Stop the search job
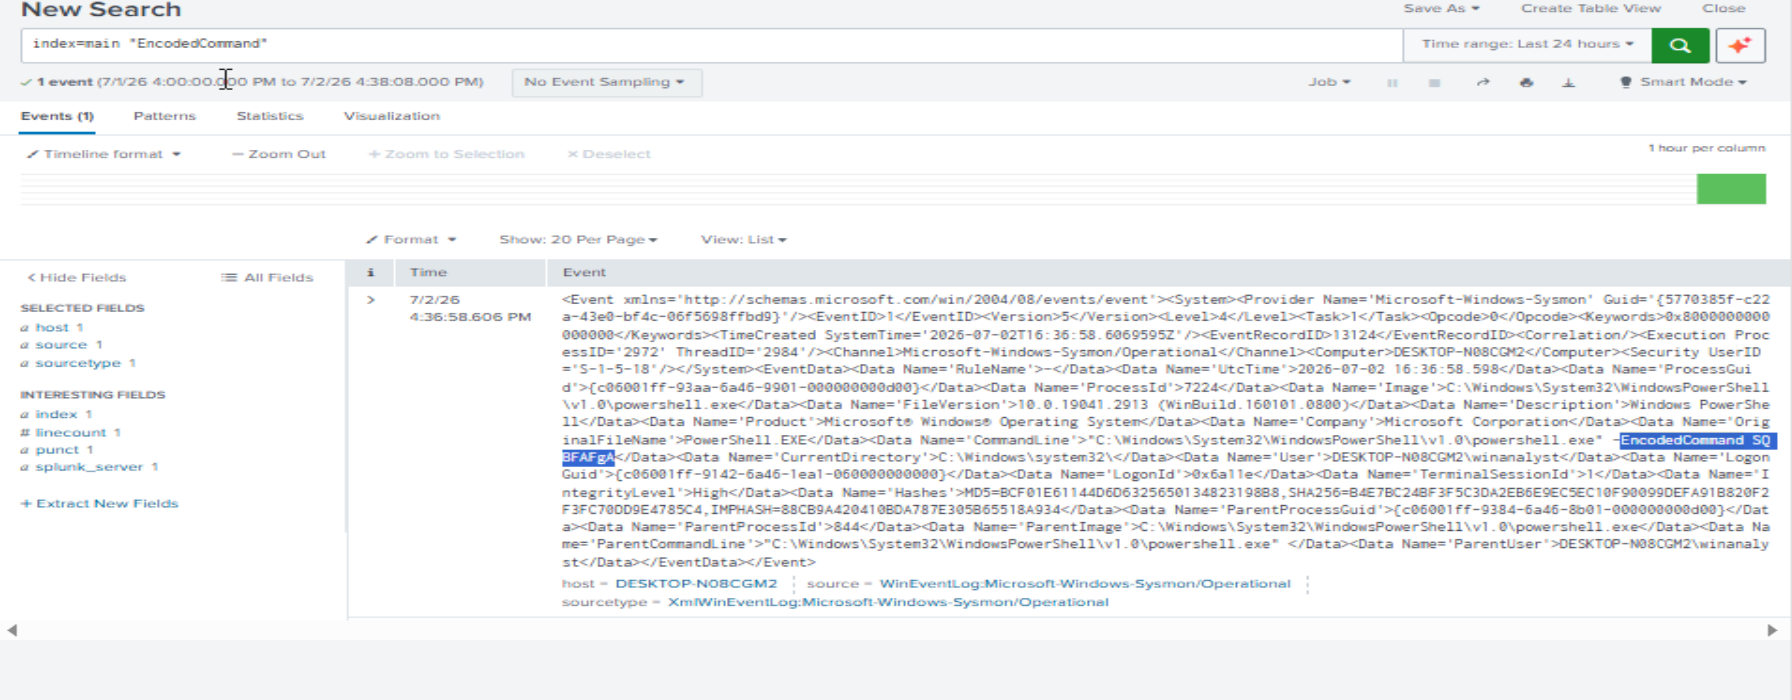Image resolution: width=1792 pixels, height=700 pixels. pos(1434,83)
